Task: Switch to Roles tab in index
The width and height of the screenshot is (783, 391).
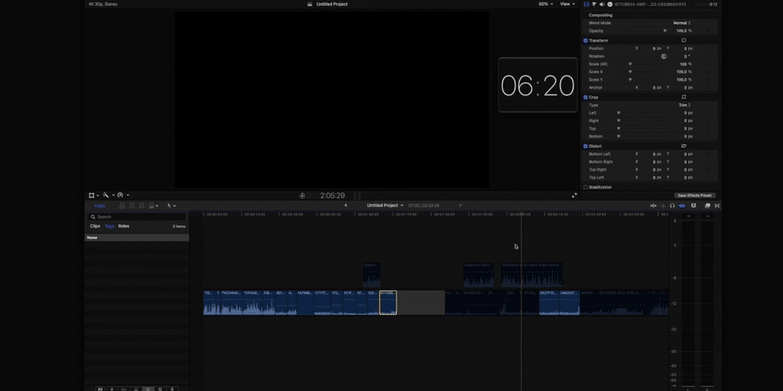Action: 124,226
